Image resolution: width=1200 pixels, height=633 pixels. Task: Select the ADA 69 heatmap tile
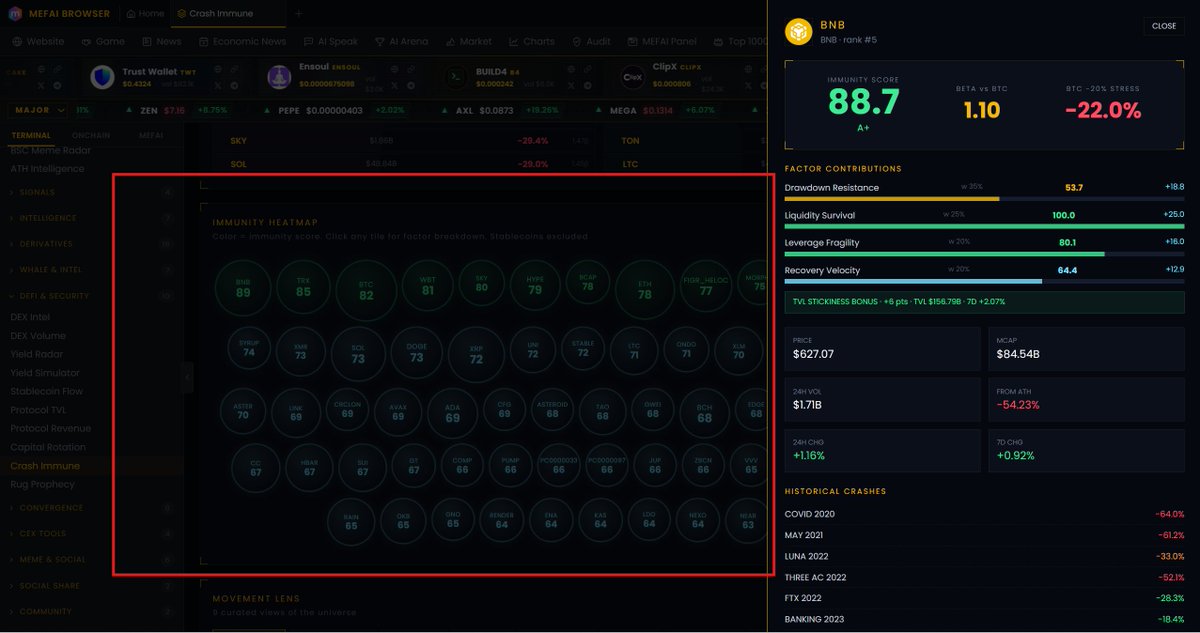pyautogui.click(x=453, y=414)
